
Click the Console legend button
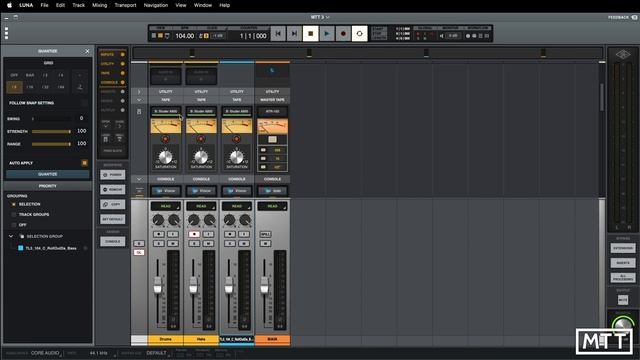click(x=113, y=242)
